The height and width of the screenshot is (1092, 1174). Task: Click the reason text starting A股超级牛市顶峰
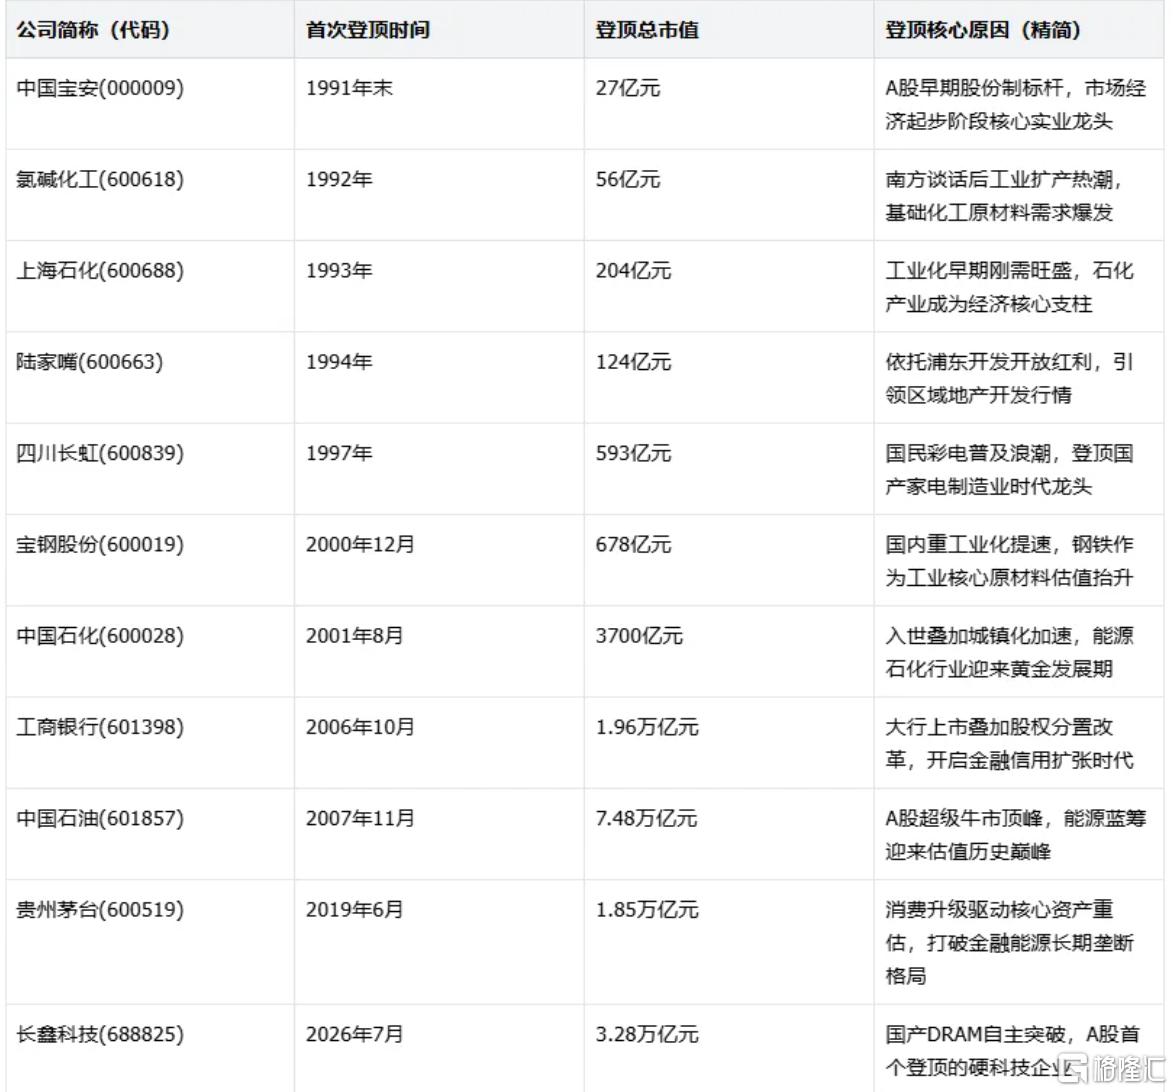pyautogui.click(x=1015, y=836)
